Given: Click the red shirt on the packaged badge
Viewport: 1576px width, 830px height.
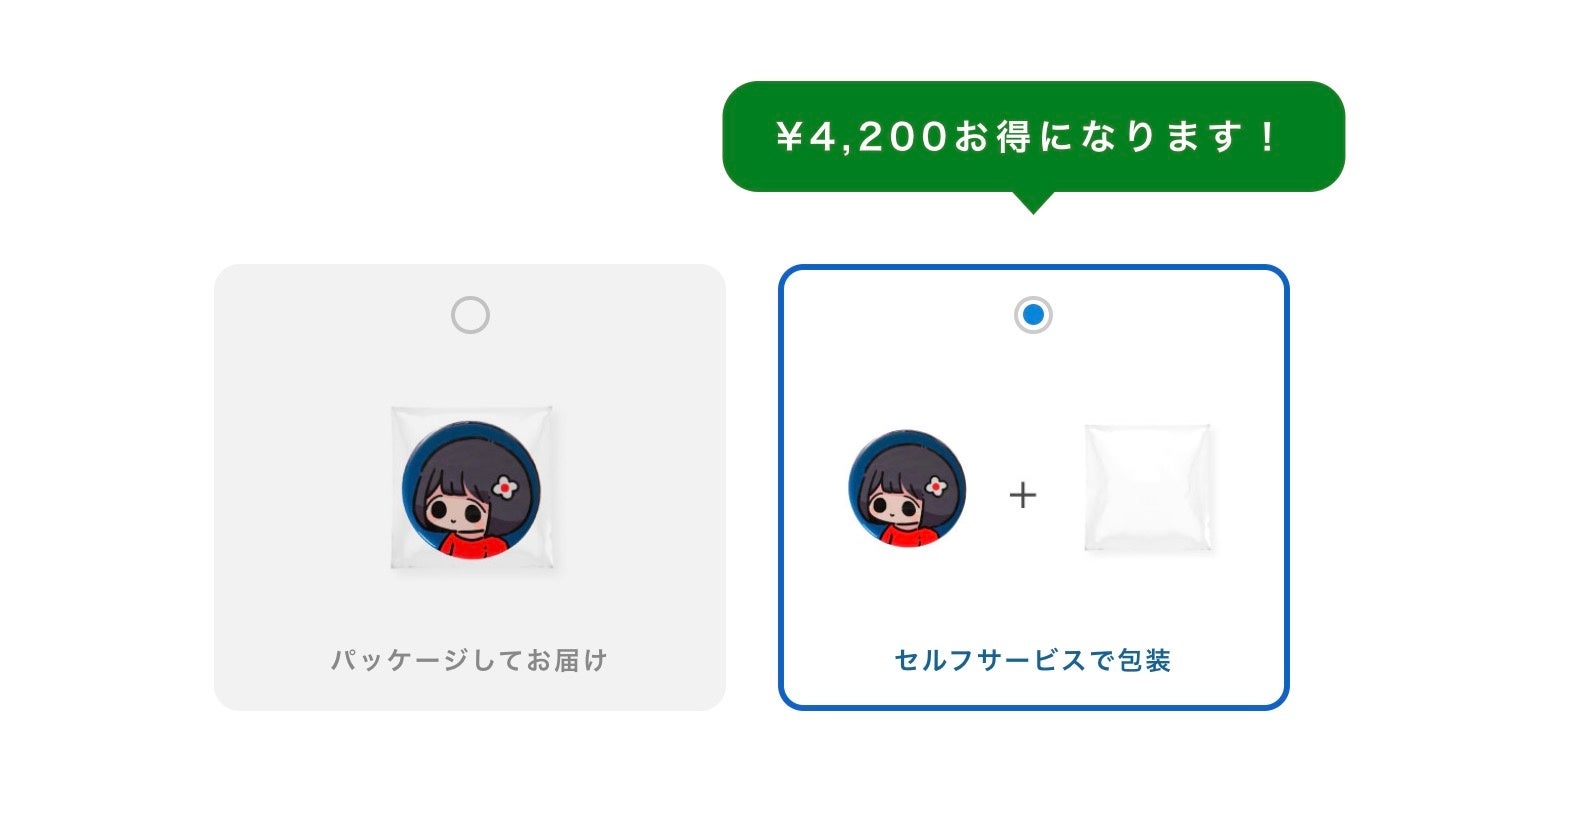Looking at the screenshot, I should [478, 543].
